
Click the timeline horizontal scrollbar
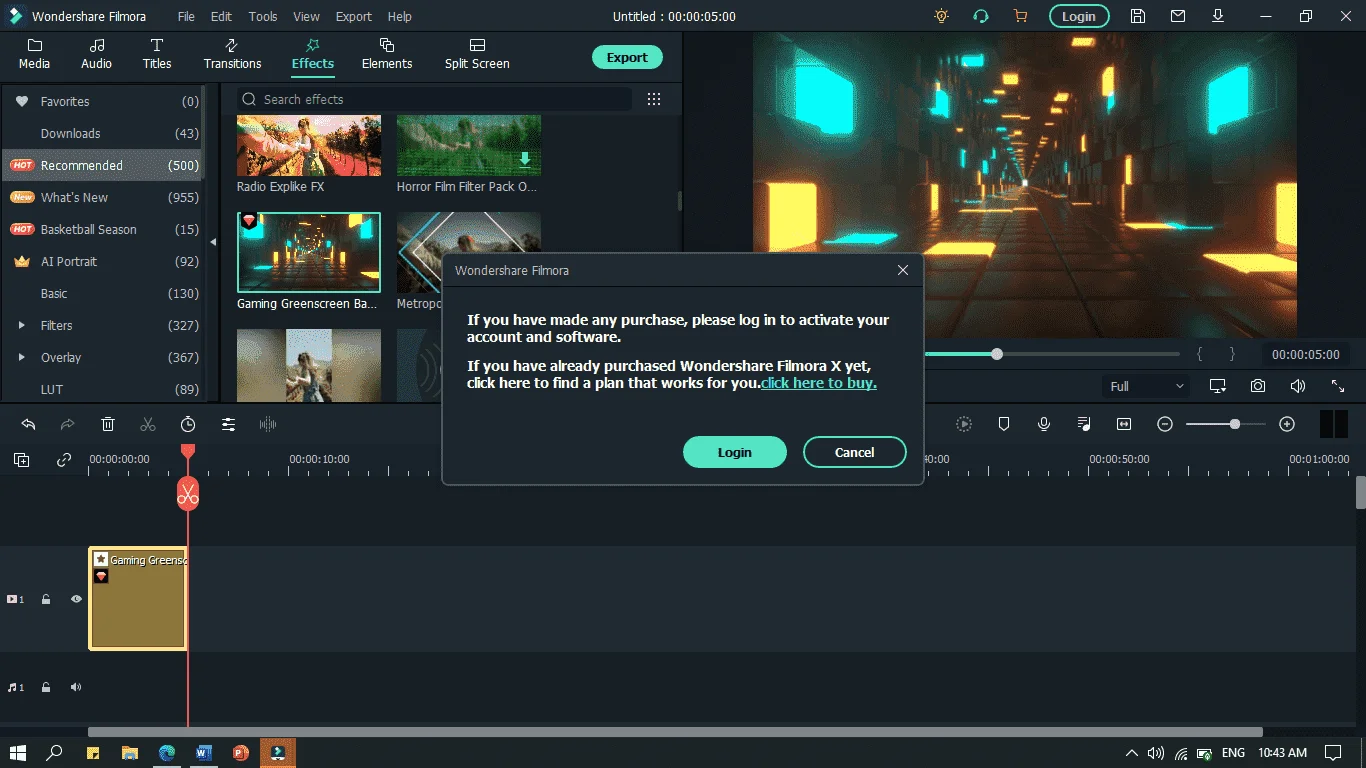point(675,732)
